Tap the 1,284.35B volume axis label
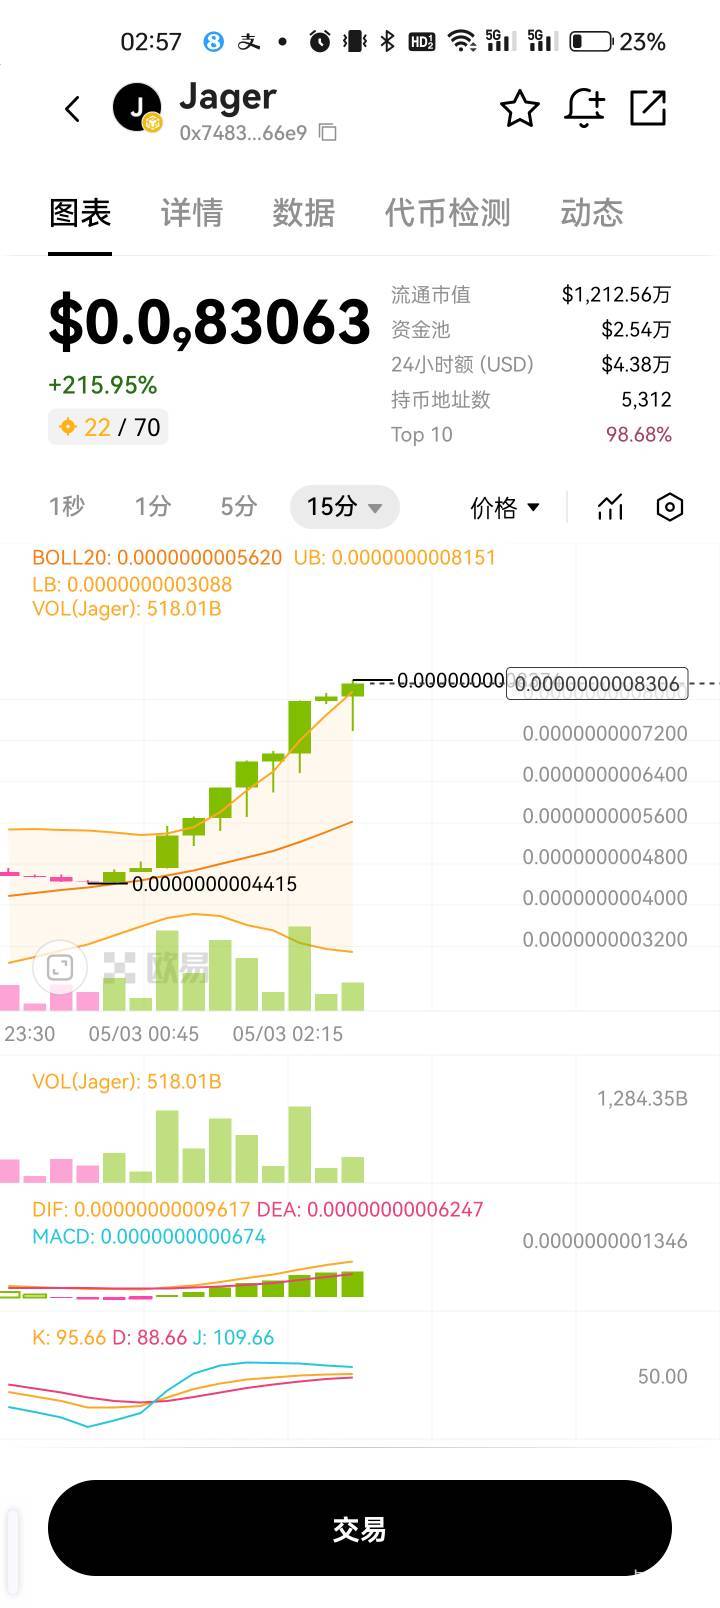This screenshot has height=1608, width=720. (x=642, y=1098)
